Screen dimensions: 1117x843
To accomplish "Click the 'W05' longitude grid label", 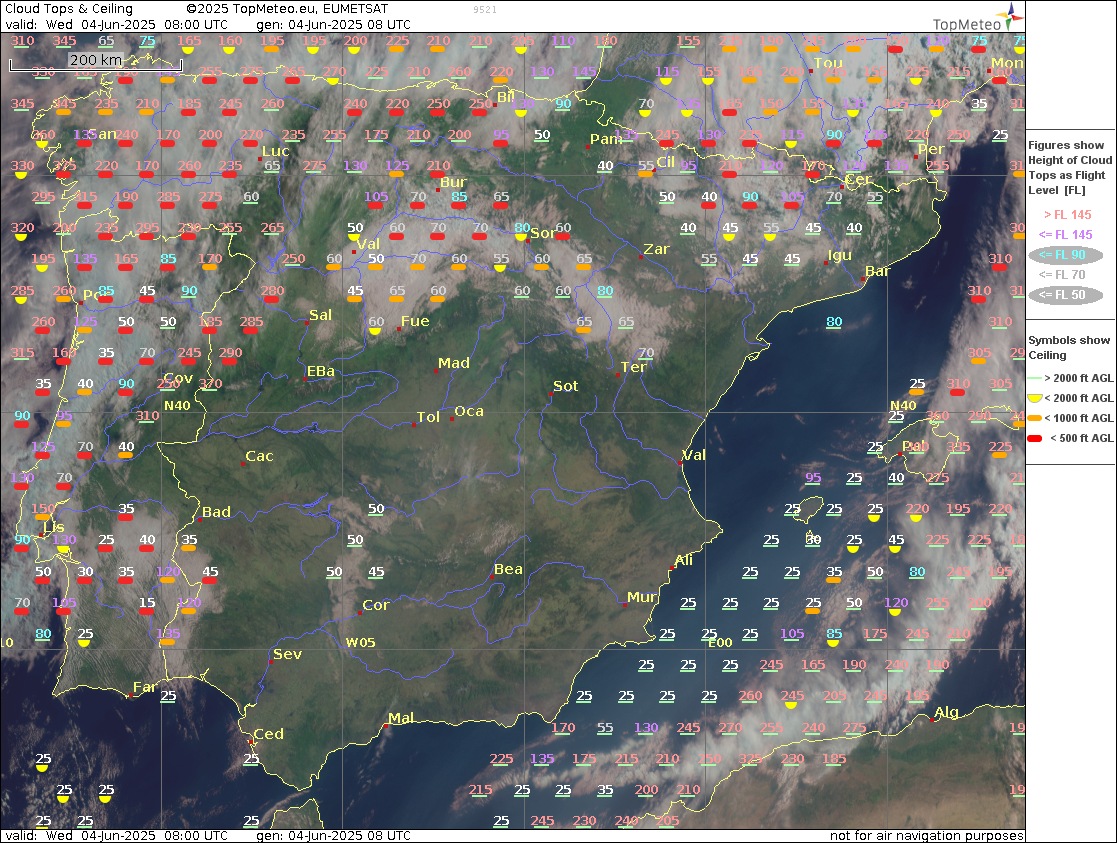I will [x=360, y=642].
